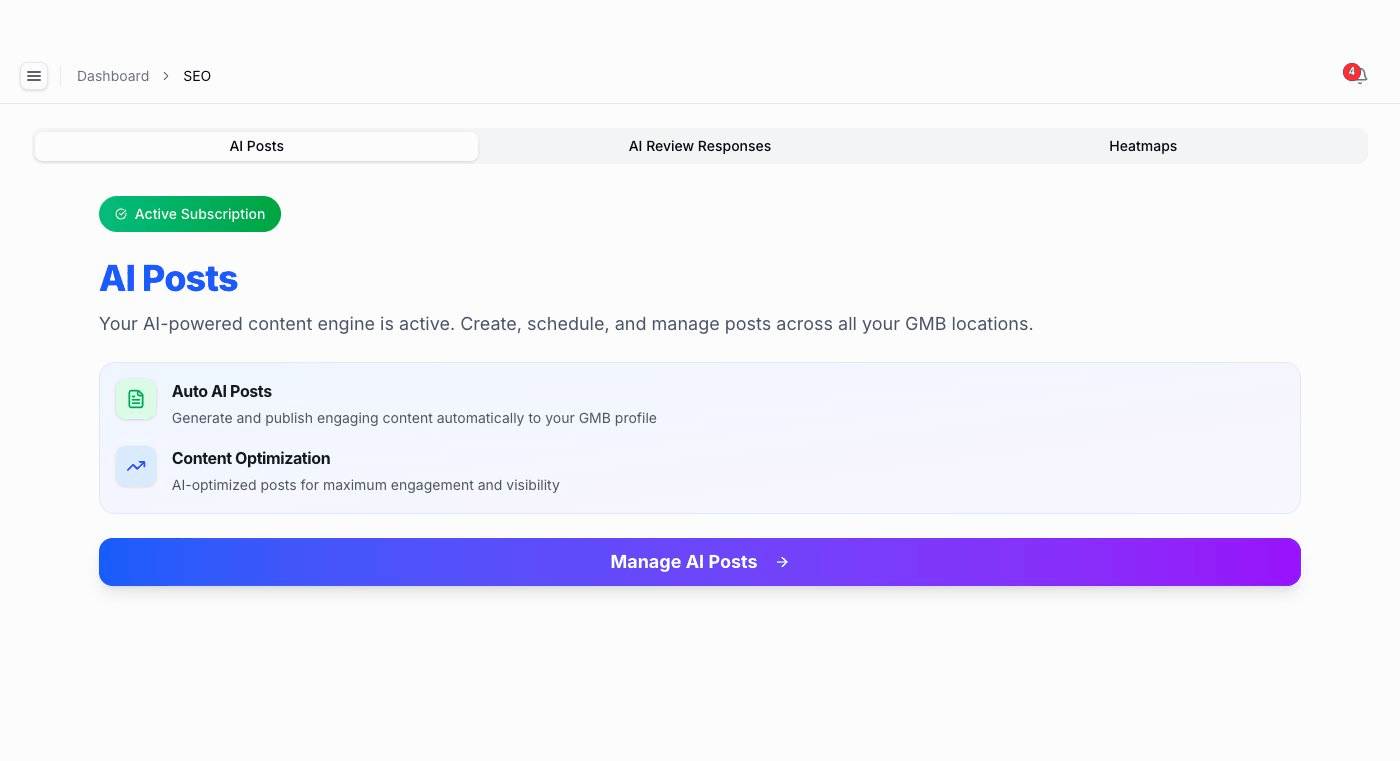Click the checkmark icon on Active Subscription badge

point(121,214)
